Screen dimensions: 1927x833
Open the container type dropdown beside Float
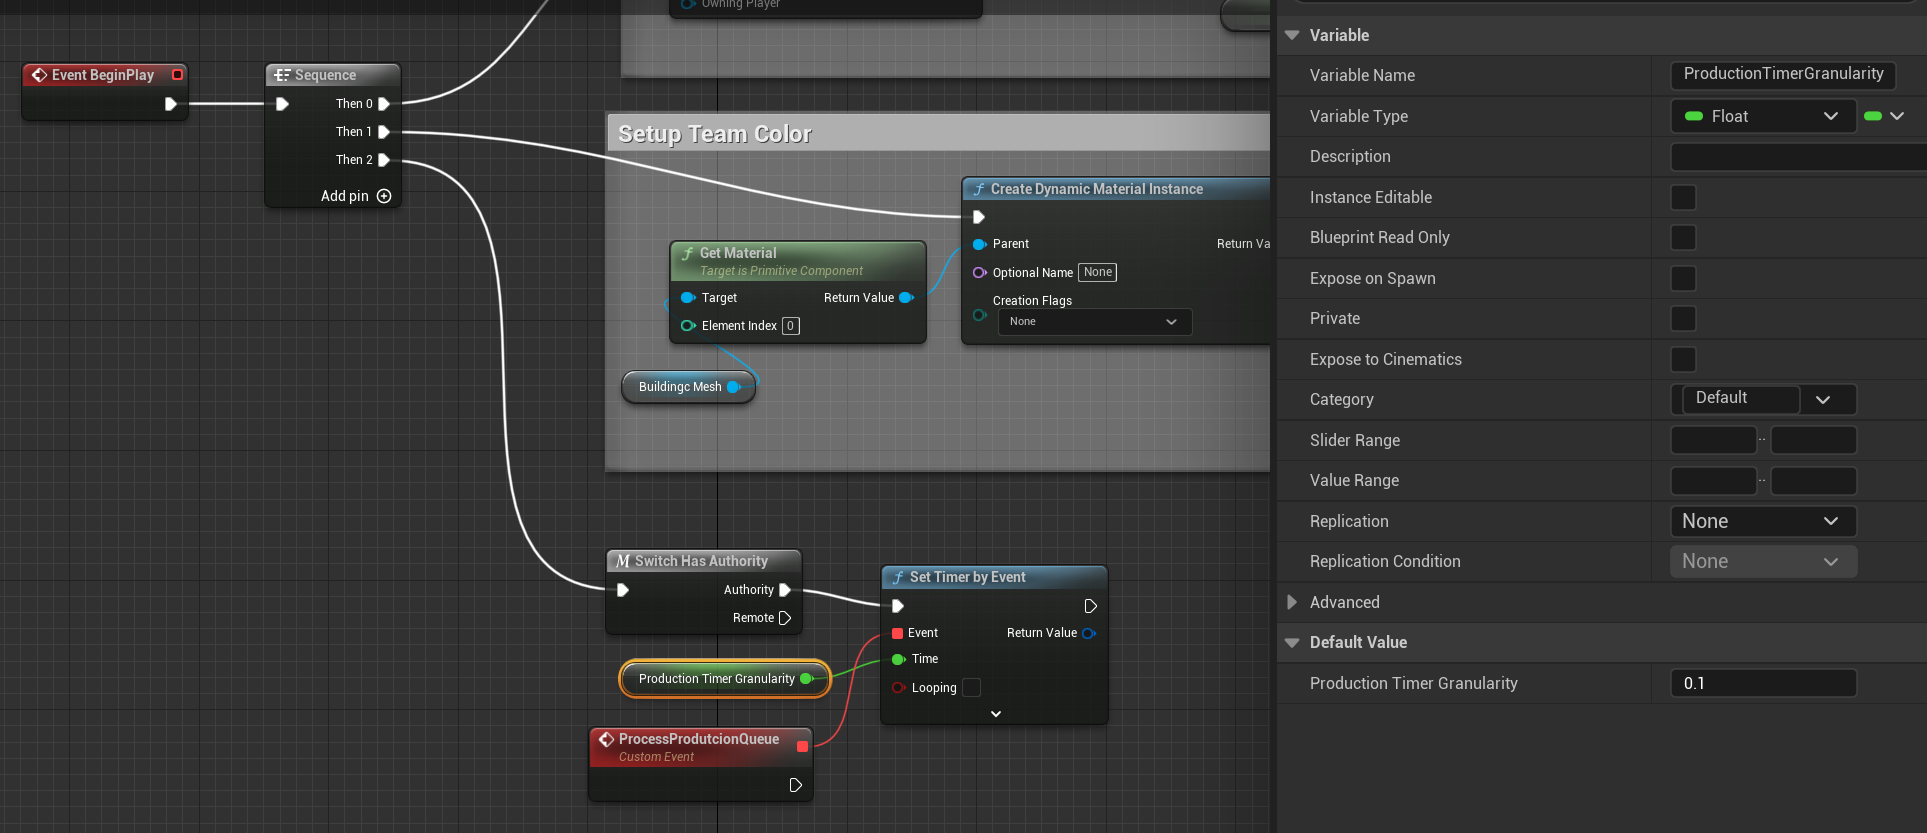pyautogui.click(x=1885, y=116)
